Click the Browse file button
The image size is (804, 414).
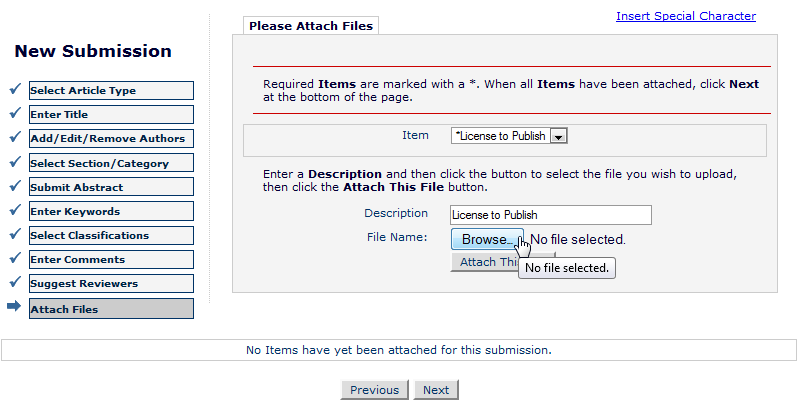pos(487,239)
